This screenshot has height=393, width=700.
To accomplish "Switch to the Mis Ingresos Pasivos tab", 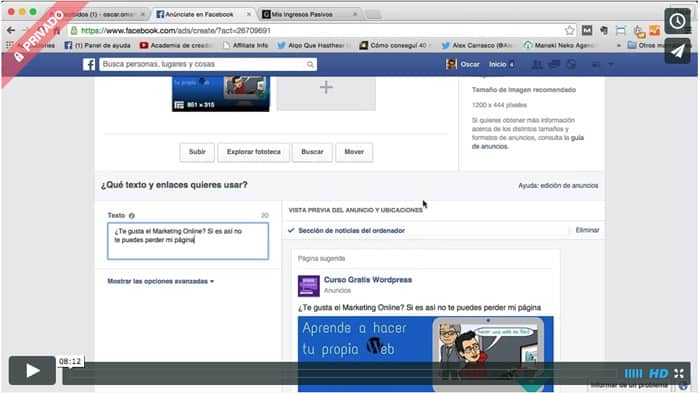I will click(x=302, y=14).
